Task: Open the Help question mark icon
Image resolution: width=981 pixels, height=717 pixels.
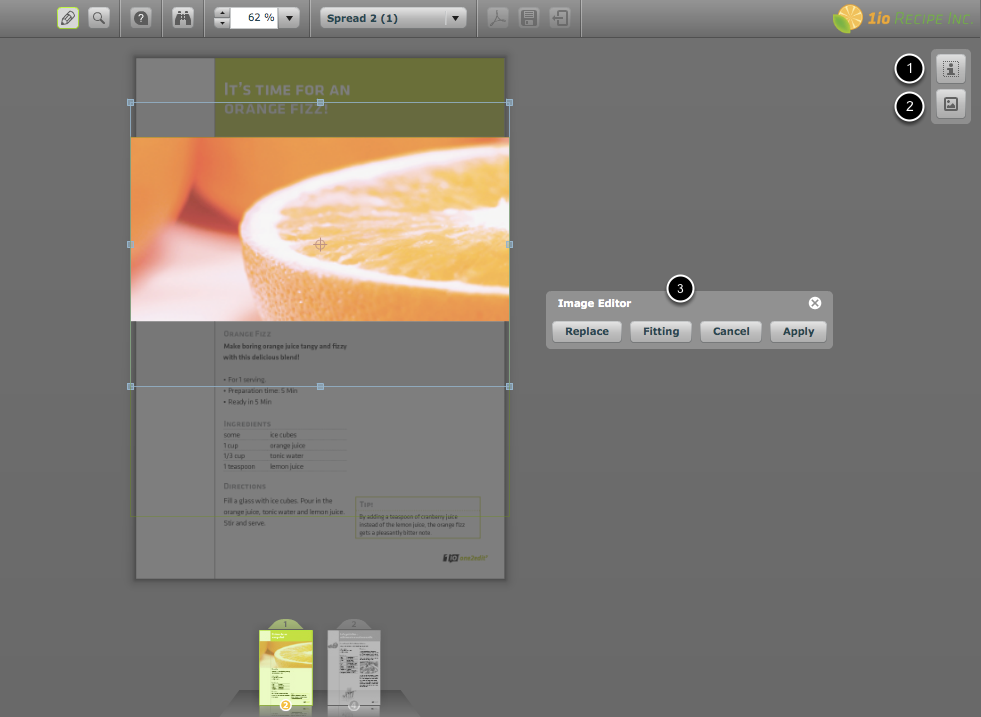Action: [x=141, y=18]
